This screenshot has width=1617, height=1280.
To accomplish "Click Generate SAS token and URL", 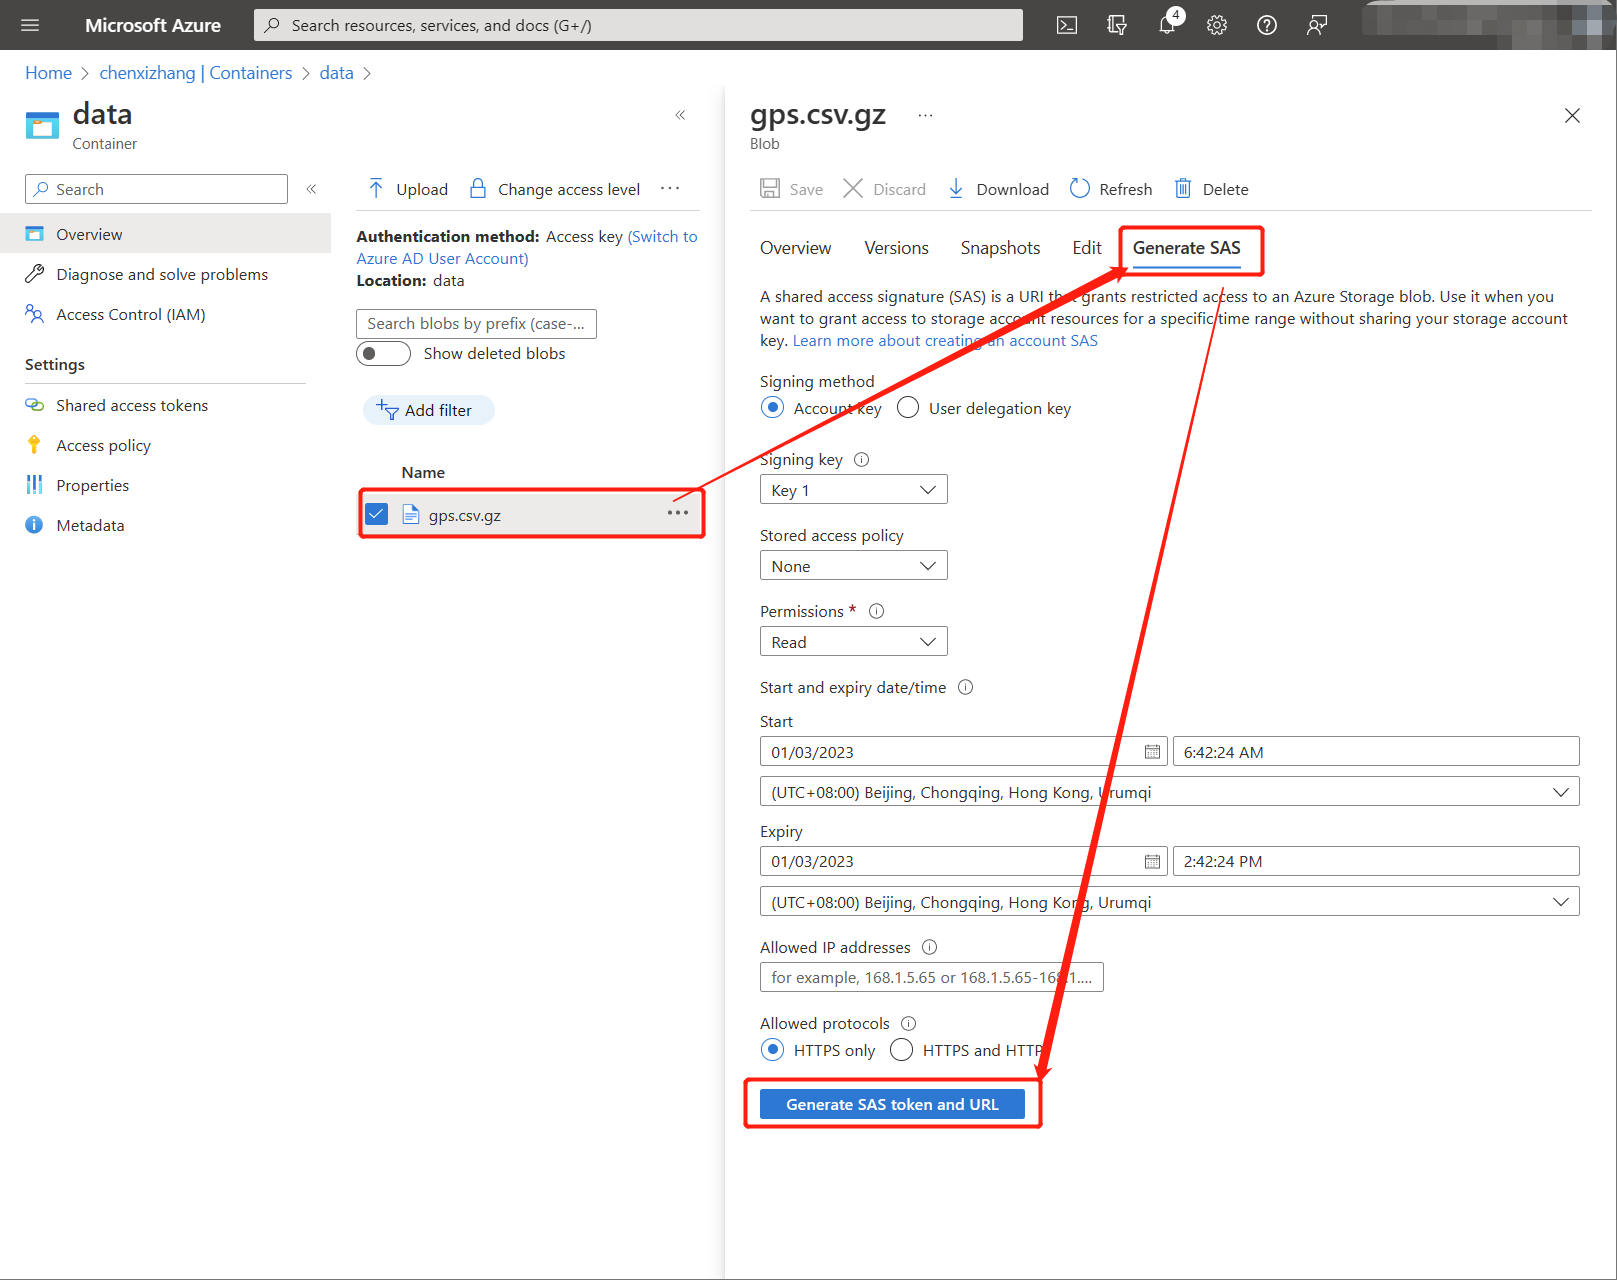I will click(x=892, y=1104).
